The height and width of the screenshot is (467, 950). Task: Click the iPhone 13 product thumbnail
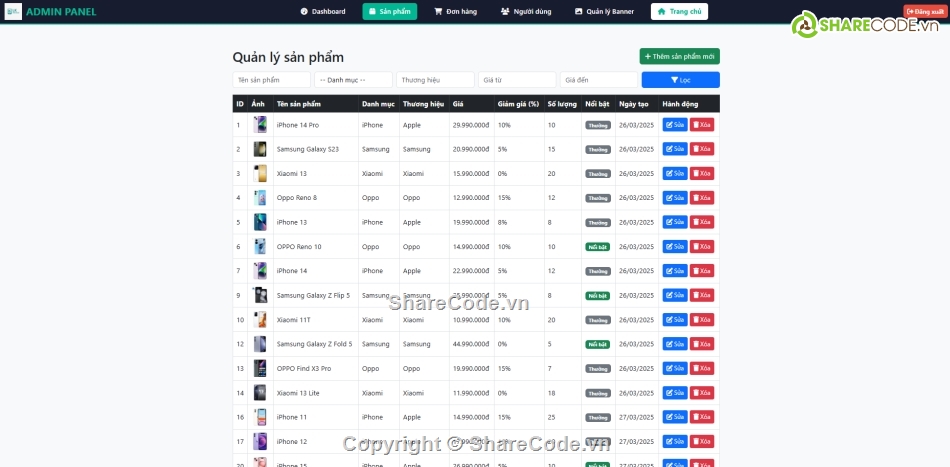[x=260, y=222]
